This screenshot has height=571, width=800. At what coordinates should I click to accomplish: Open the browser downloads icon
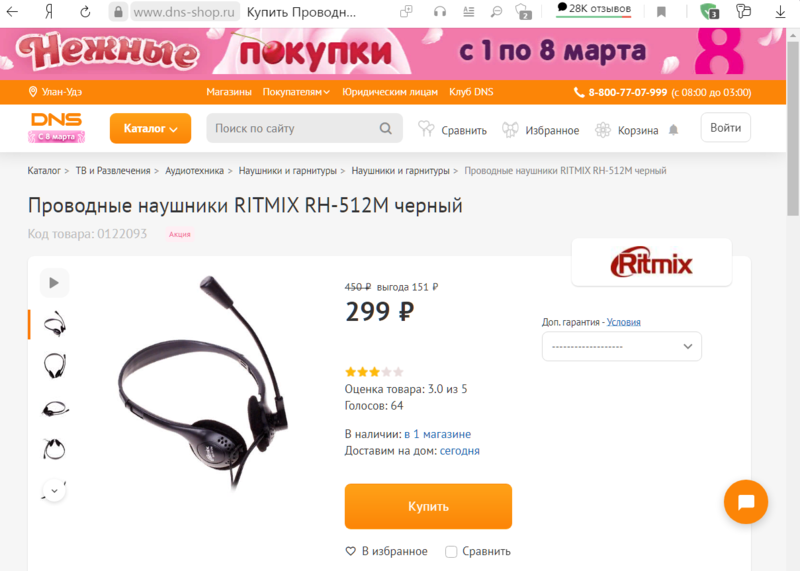[780, 12]
